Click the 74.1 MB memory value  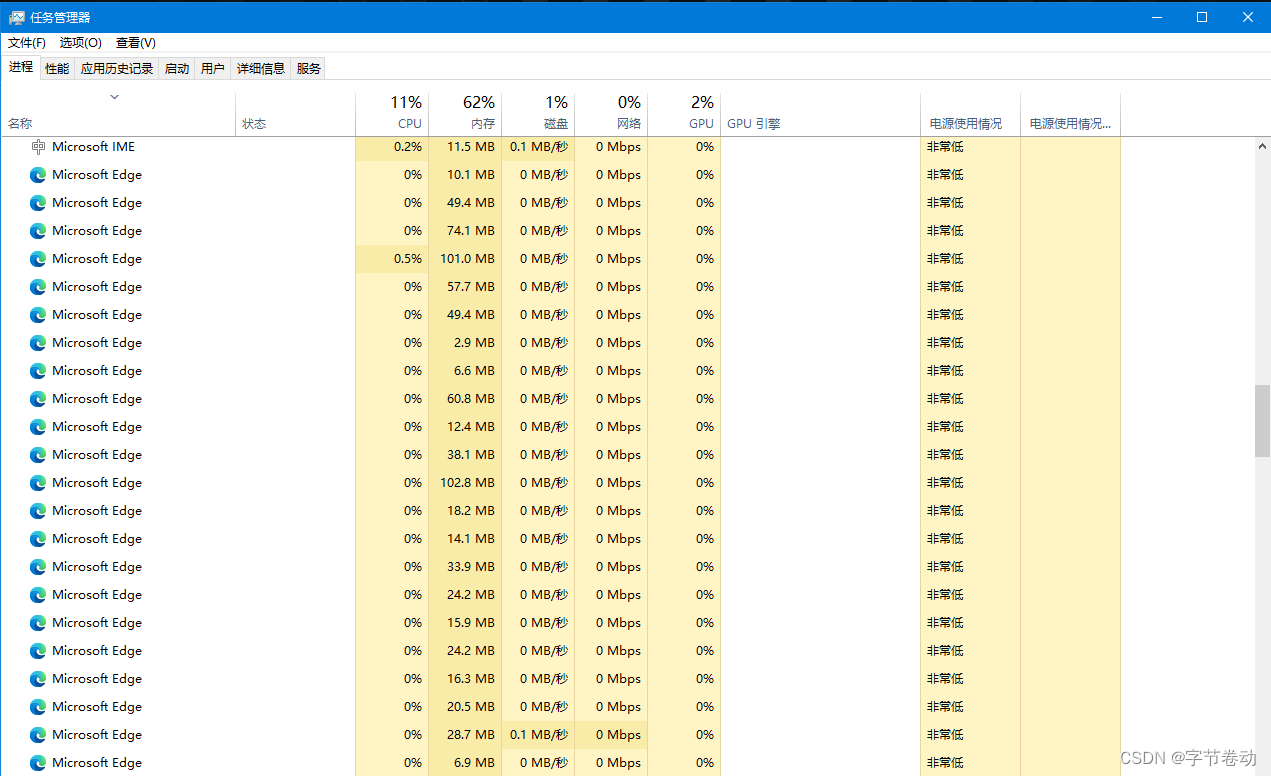coord(471,231)
